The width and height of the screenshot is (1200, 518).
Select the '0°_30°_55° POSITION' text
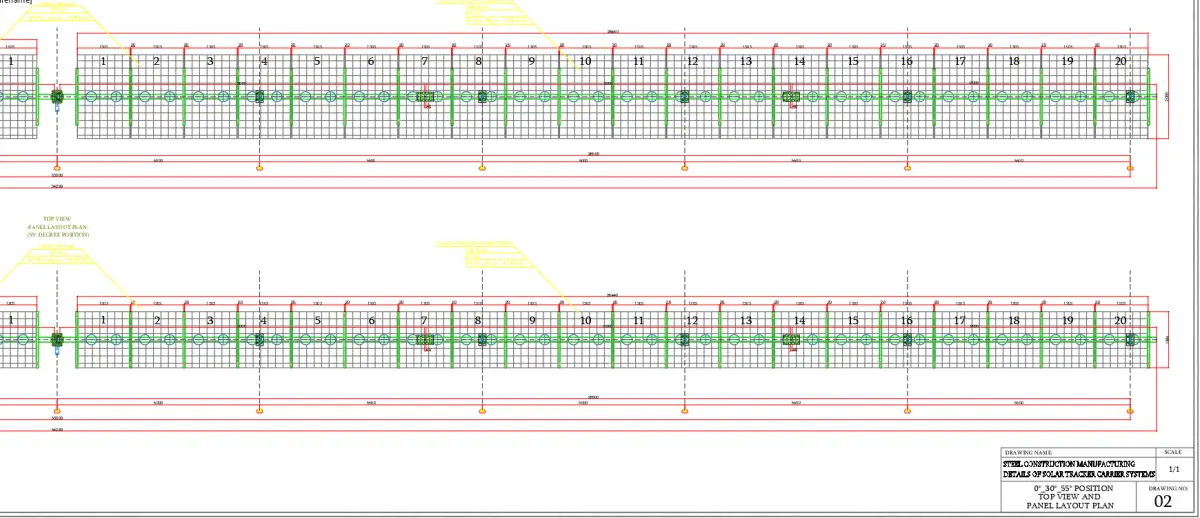1074,488
